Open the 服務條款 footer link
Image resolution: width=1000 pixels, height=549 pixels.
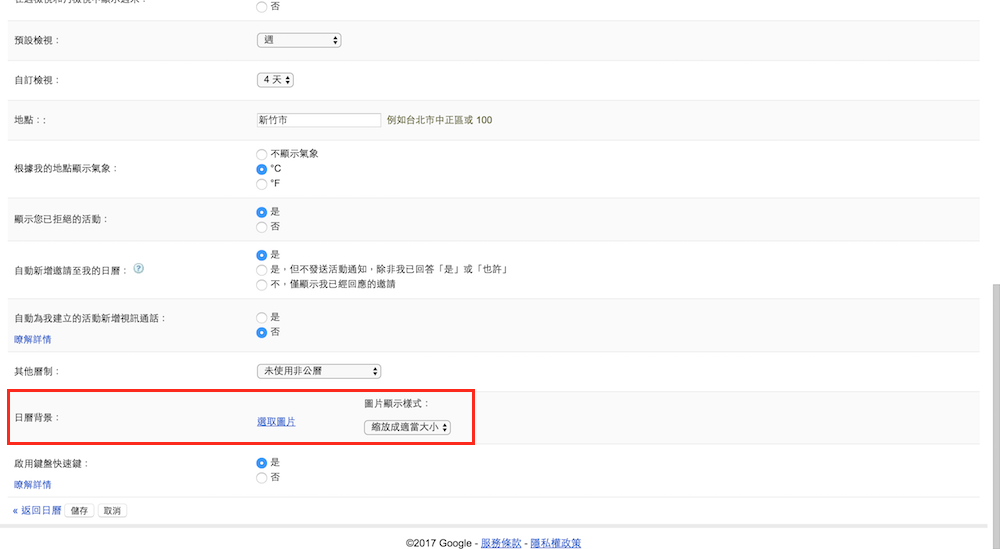tap(501, 543)
